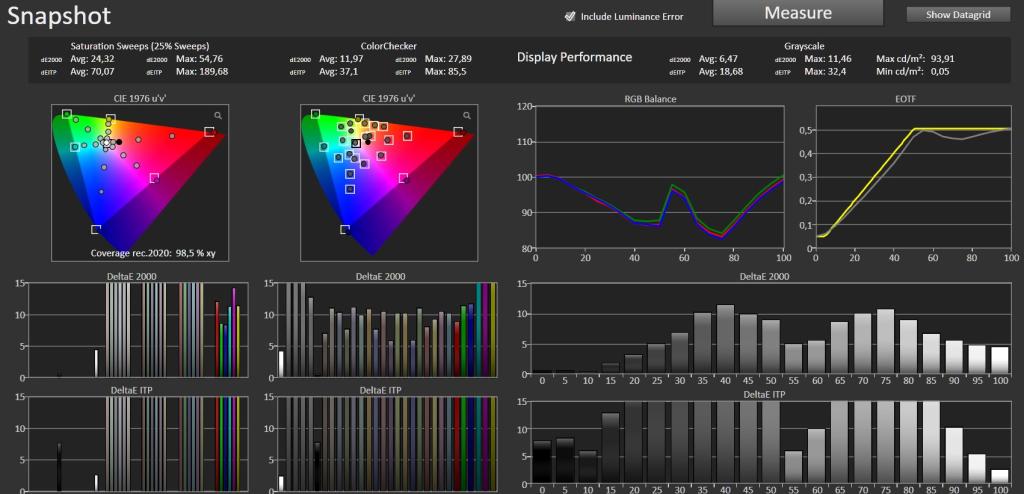The height and width of the screenshot is (494, 1024).
Task: Click the Display Performance label
Action: 575,57
